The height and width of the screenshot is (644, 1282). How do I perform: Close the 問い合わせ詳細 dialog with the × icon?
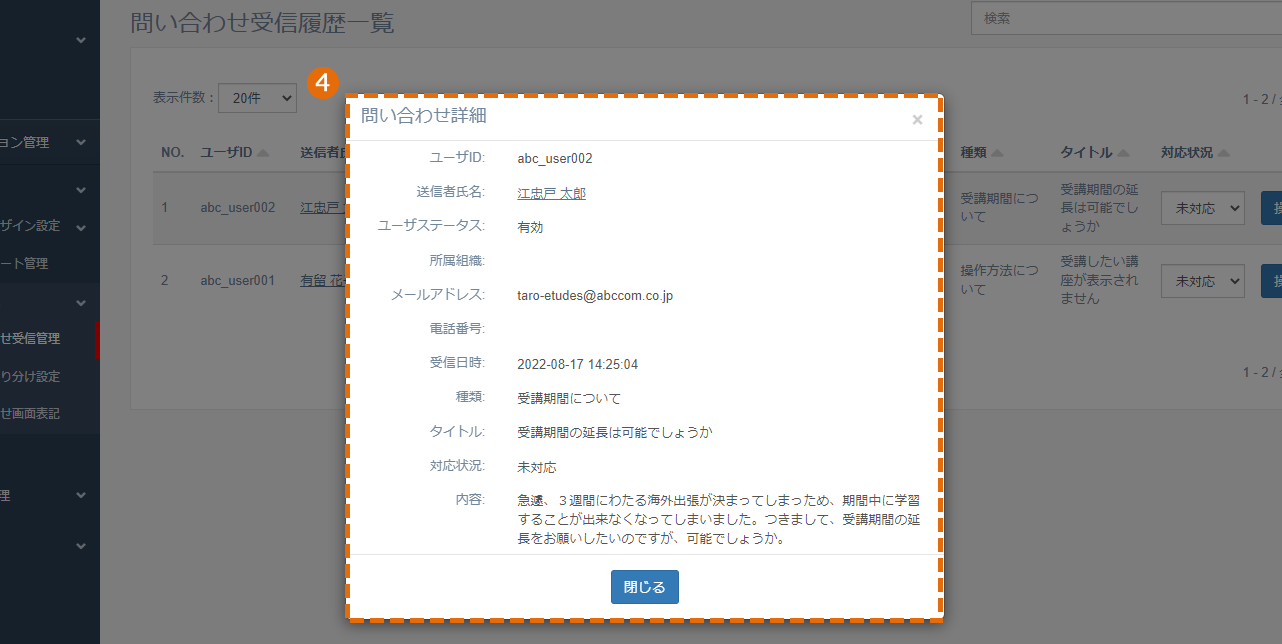[x=917, y=120]
